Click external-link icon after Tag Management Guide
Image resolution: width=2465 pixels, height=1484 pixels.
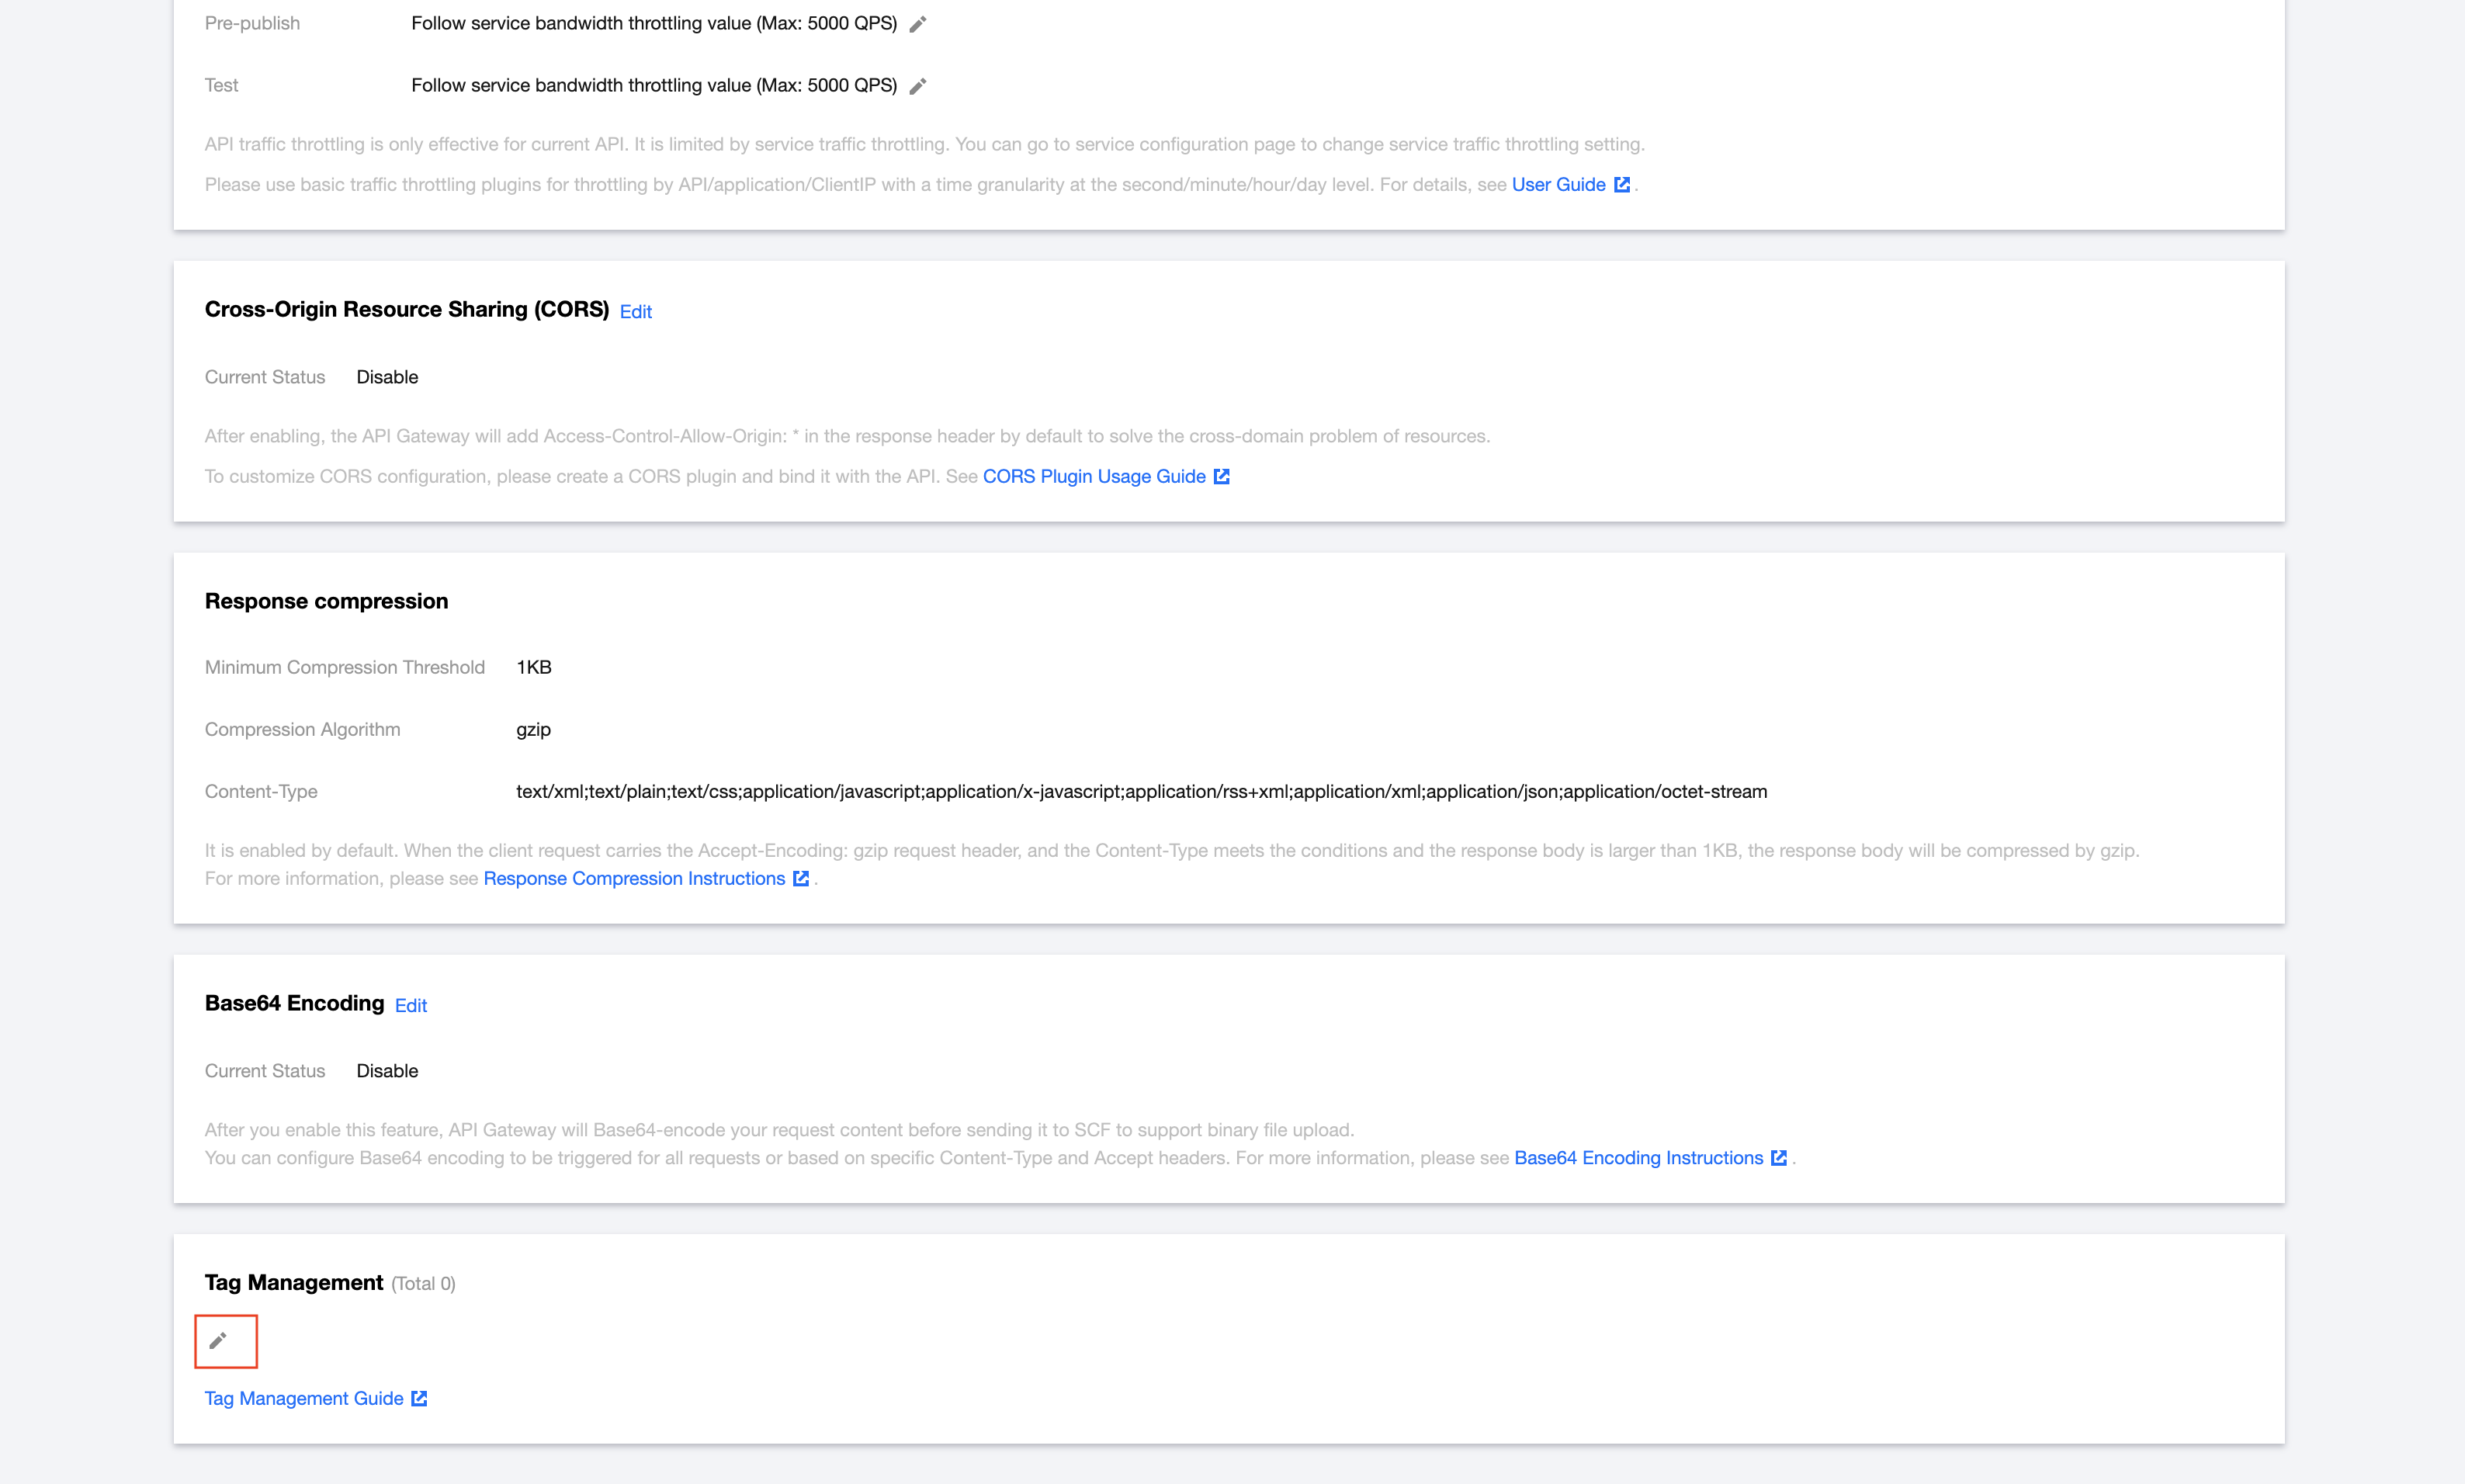click(x=420, y=1399)
